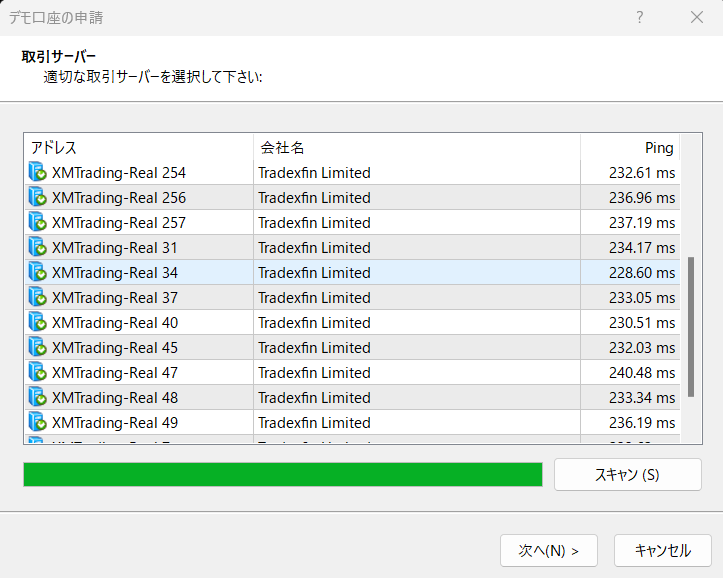Click the server icon beside XMTrading-Real 31
This screenshot has width=723, height=578.
click(37, 247)
